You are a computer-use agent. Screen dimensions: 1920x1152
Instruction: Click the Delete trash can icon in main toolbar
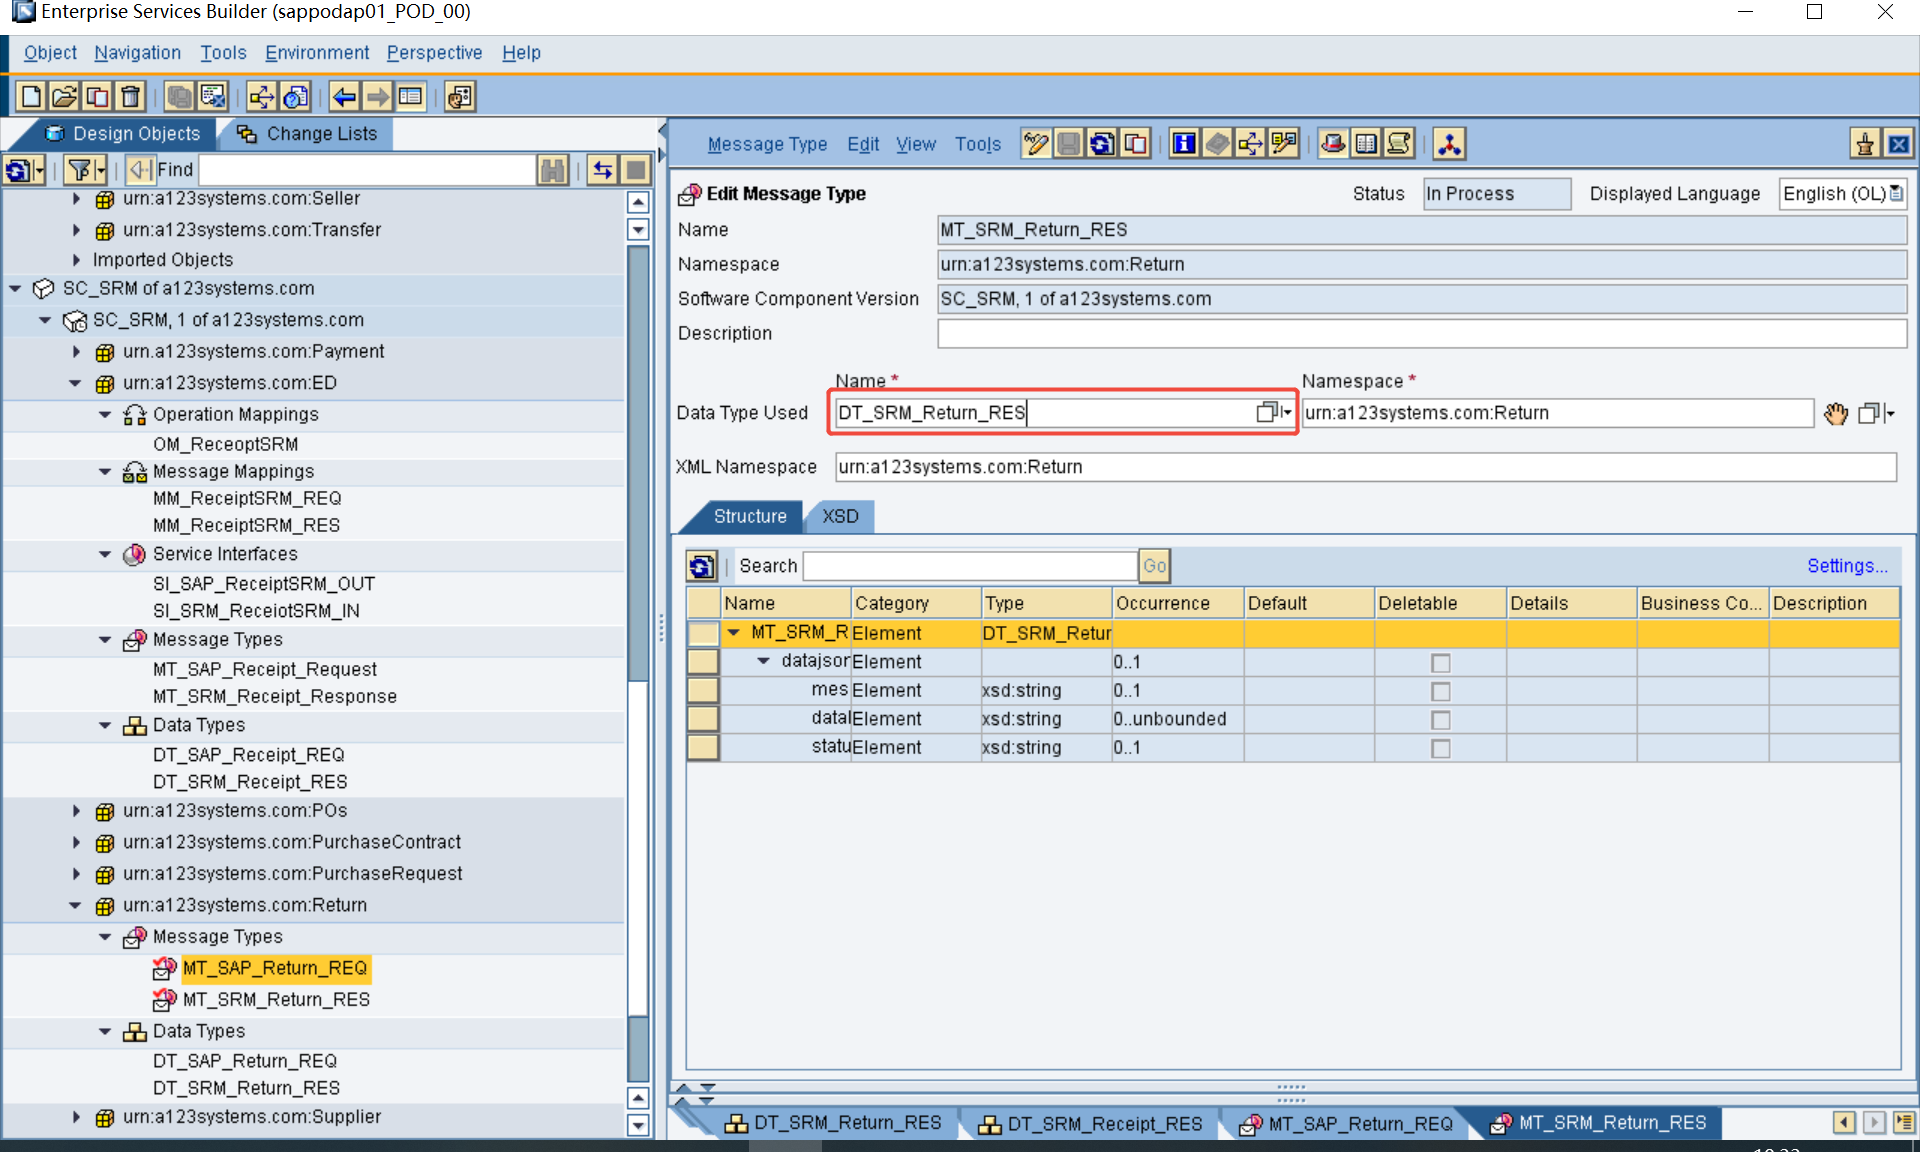coord(130,97)
